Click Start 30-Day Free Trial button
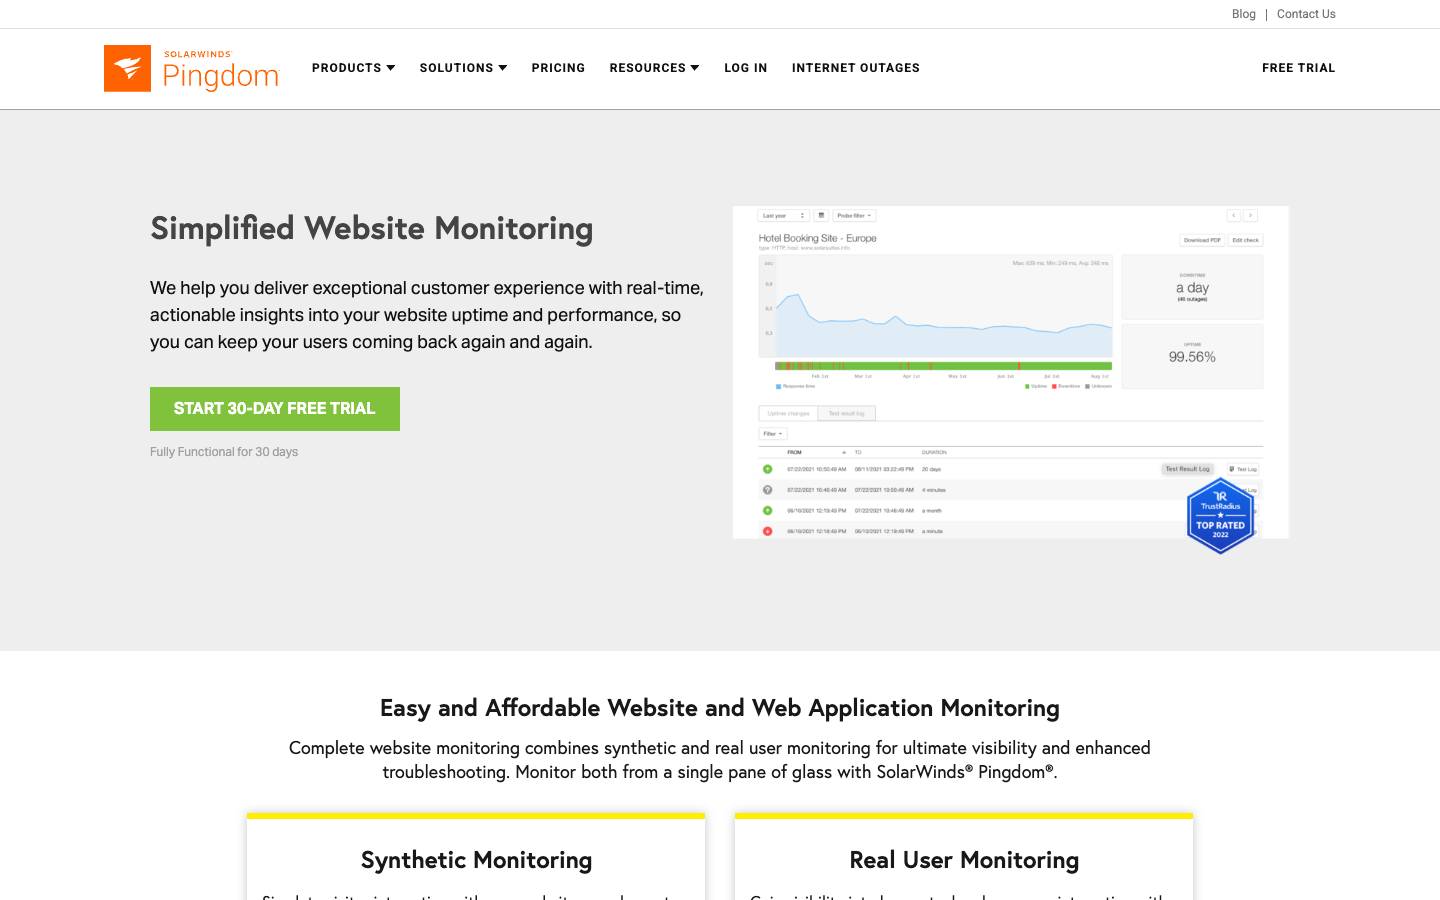This screenshot has width=1440, height=900. point(275,409)
